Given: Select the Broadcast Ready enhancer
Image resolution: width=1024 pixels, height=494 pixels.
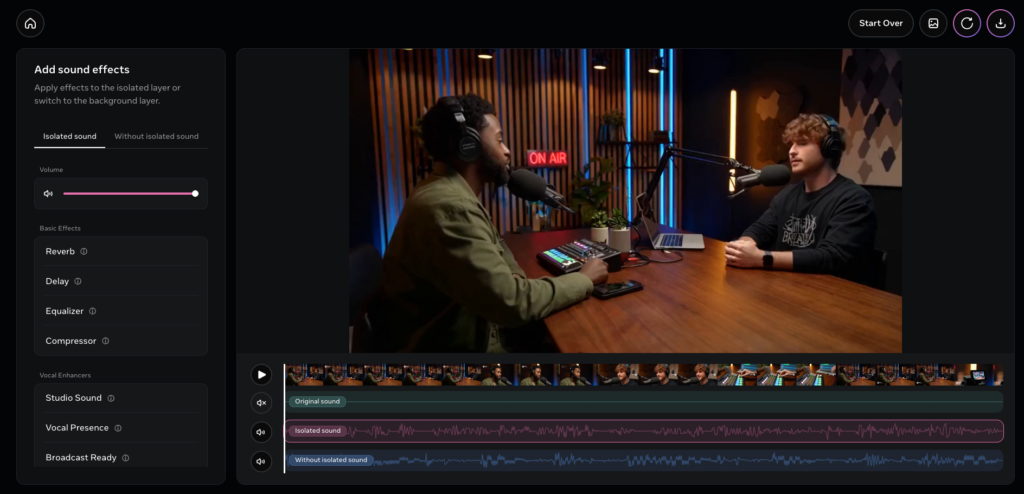Looking at the screenshot, I should tap(80, 457).
